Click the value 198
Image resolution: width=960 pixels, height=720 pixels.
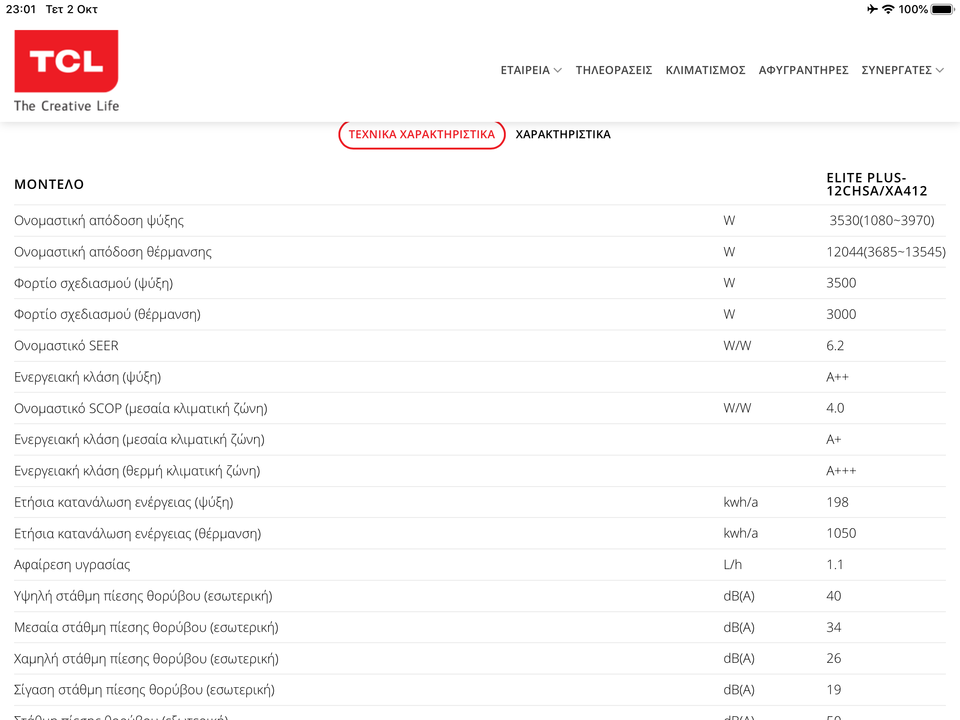click(x=838, y=502)
